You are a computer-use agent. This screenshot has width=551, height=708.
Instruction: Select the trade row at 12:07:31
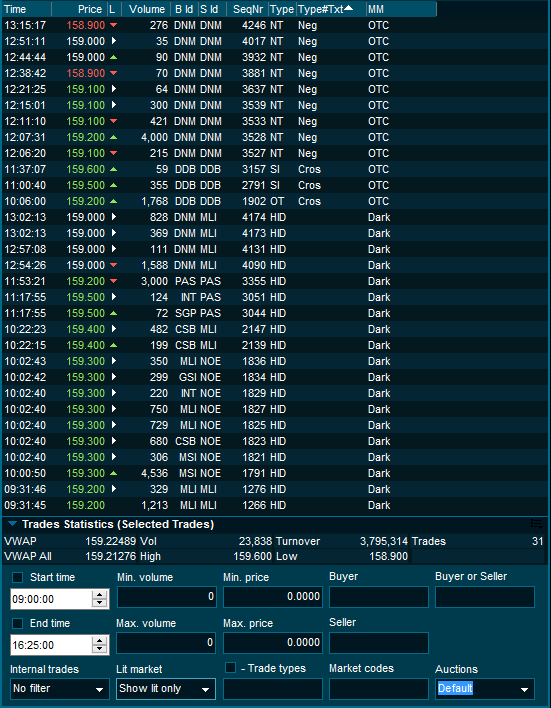click(x=275, y=137)
